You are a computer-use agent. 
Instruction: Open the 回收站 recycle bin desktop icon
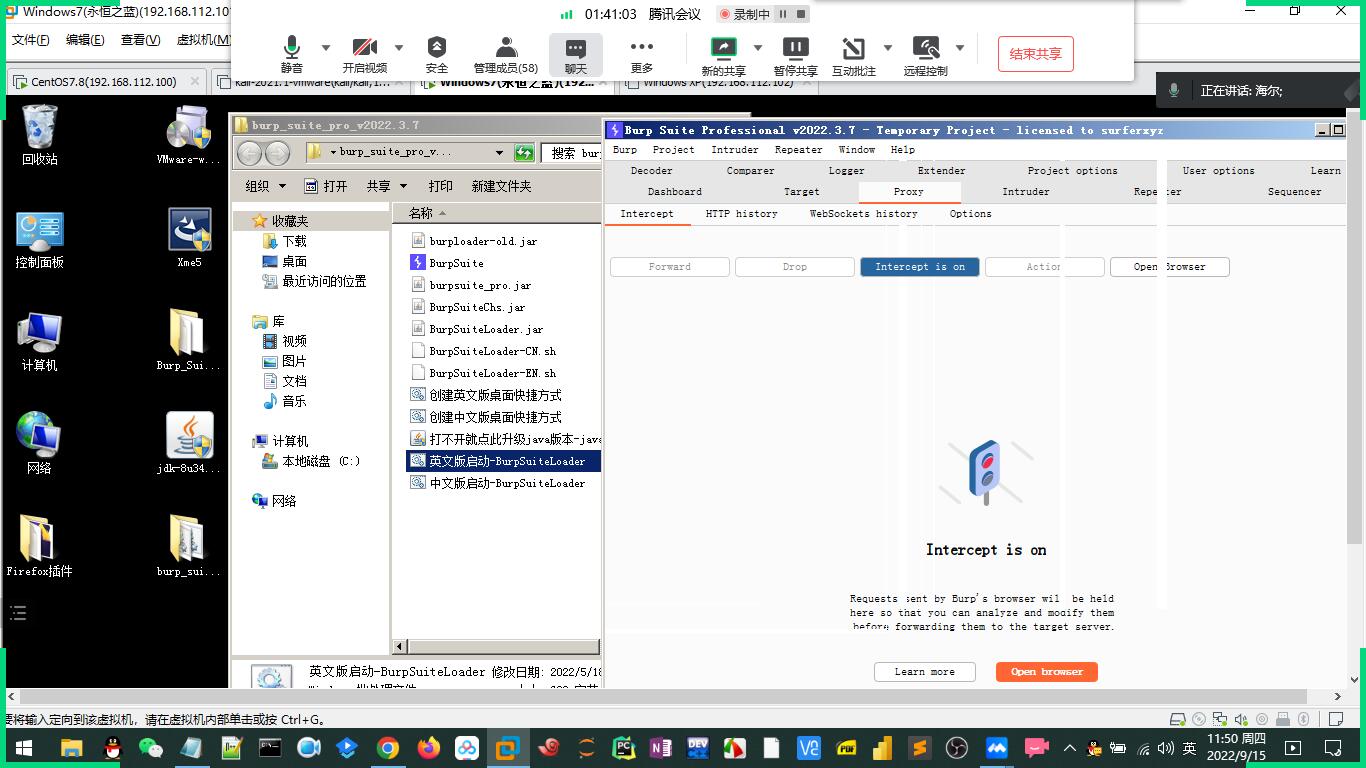(x=40, y=136)
